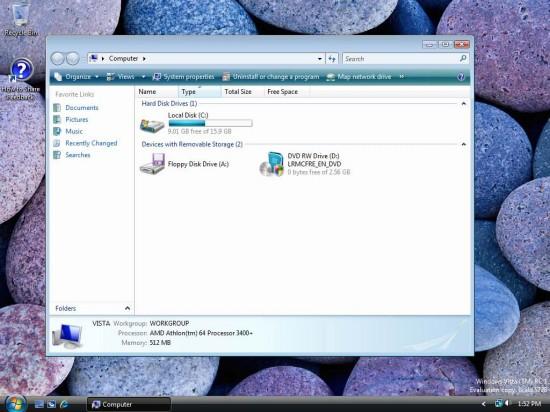This screenshot has width=550, height=412.
Task: Expand the Views dropdown arrow
Action: tap(143, 76)
